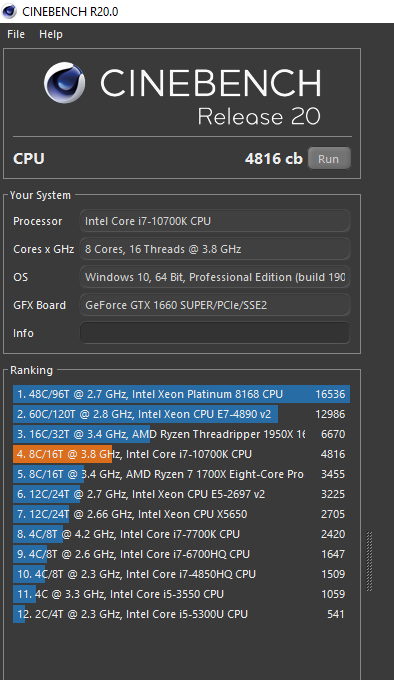
Task: Click the GFX Board field
Action: coord(215,305)
